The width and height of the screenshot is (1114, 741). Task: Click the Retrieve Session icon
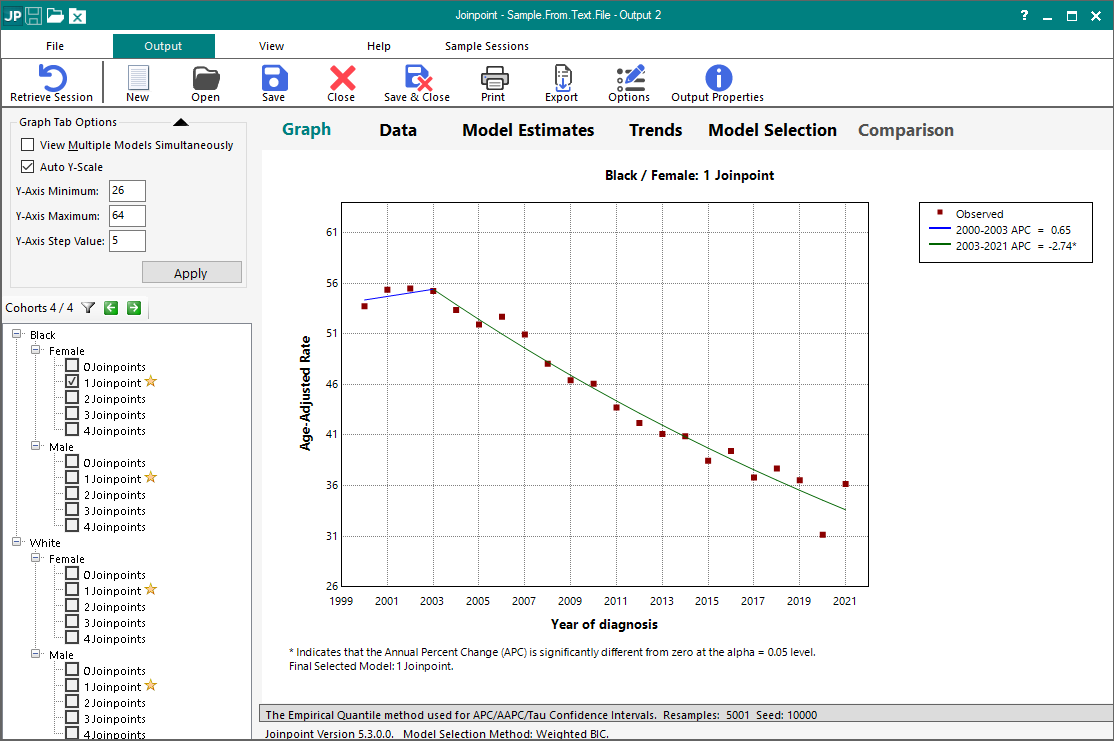(x=51, y=78)
